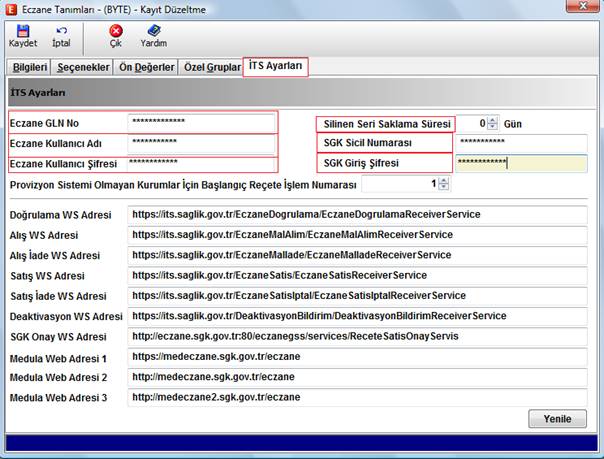Open Yardım help book icon
This screenshot has width=604, height=459.
[x=154, y=30]
